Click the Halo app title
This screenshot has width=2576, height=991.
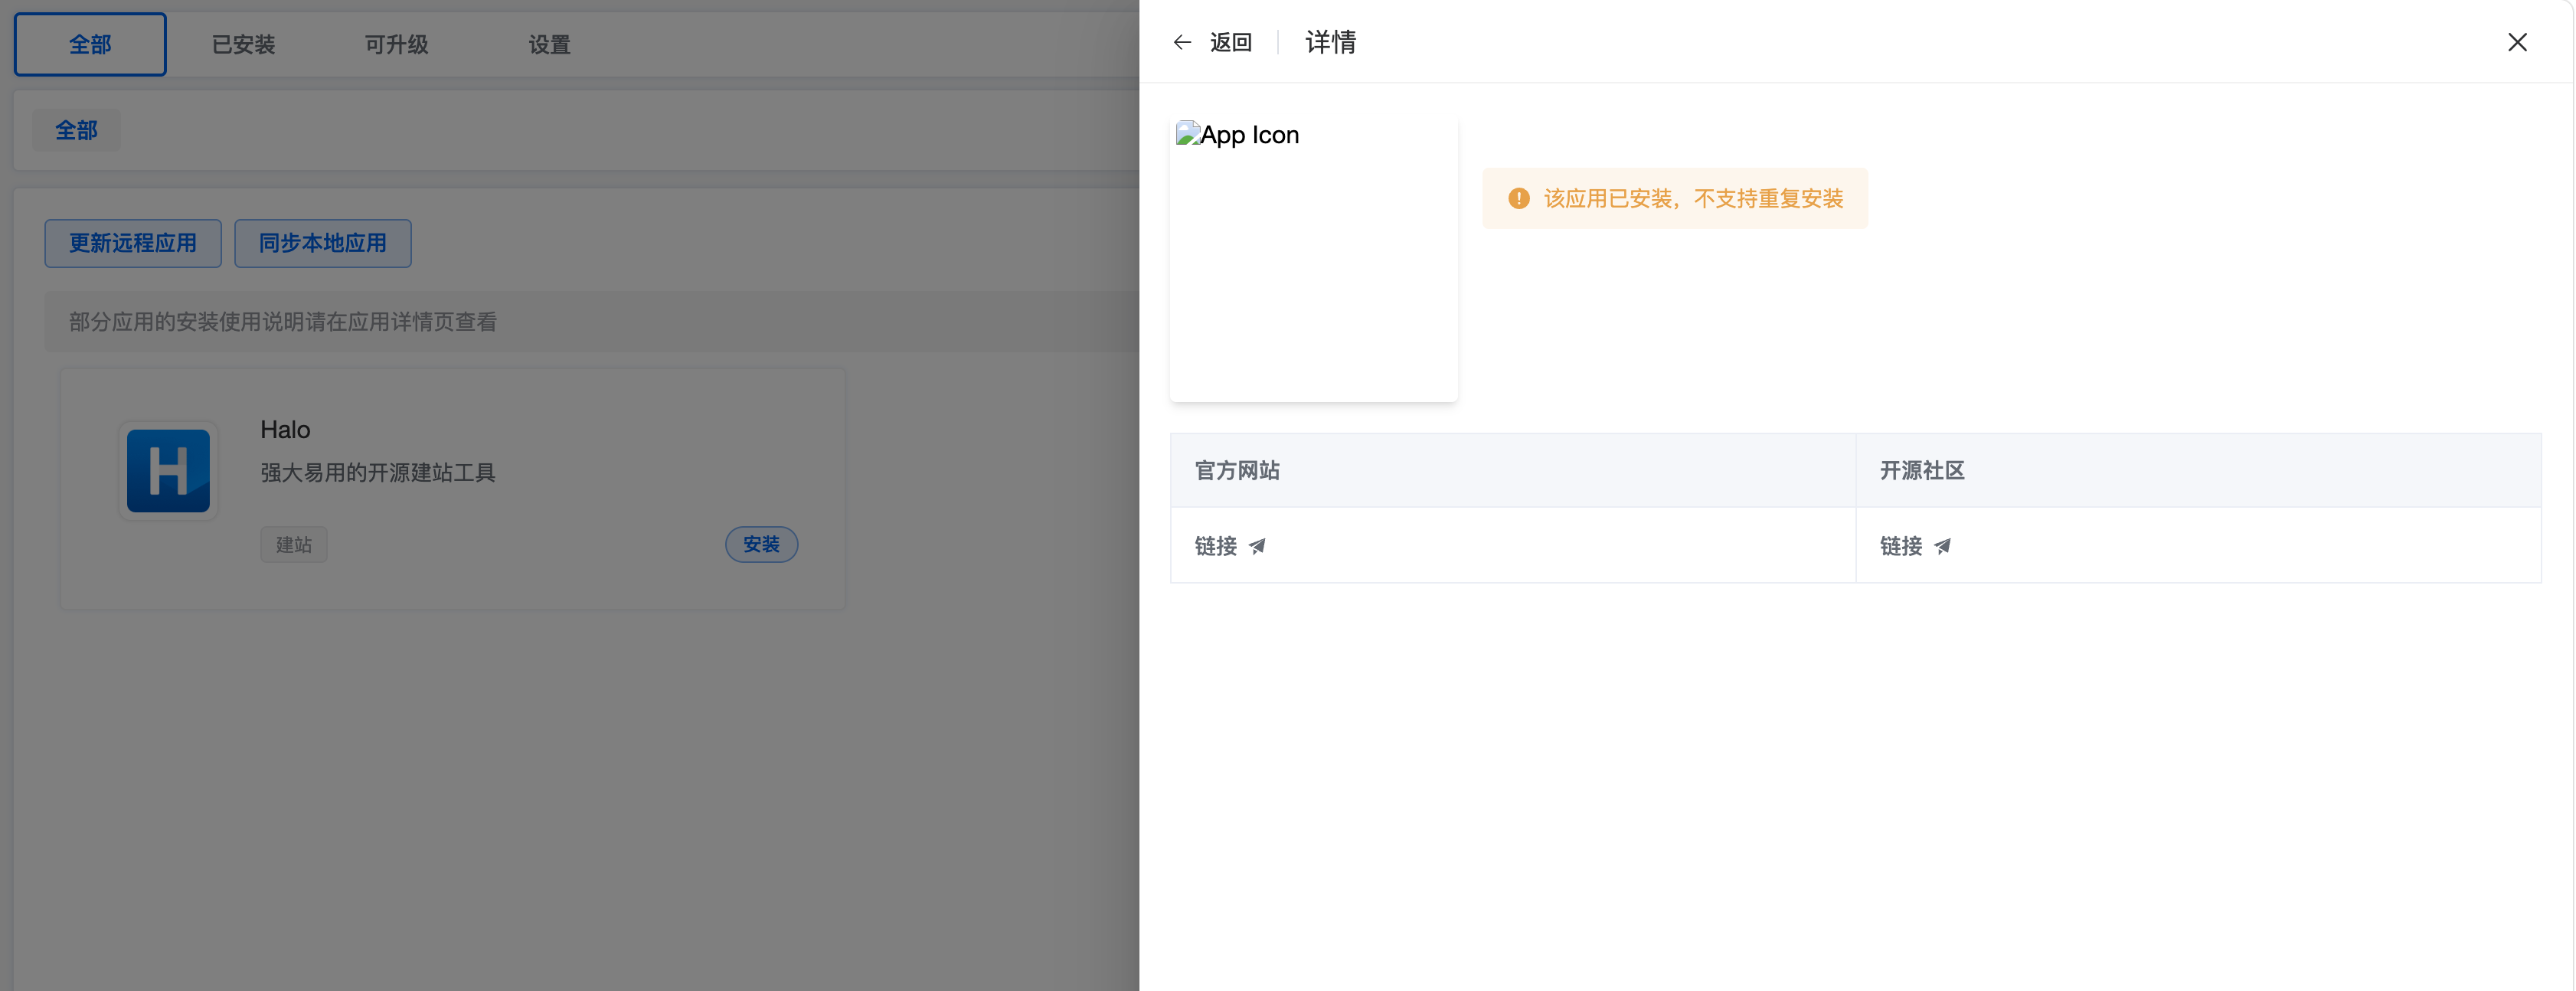click(285, 429)
